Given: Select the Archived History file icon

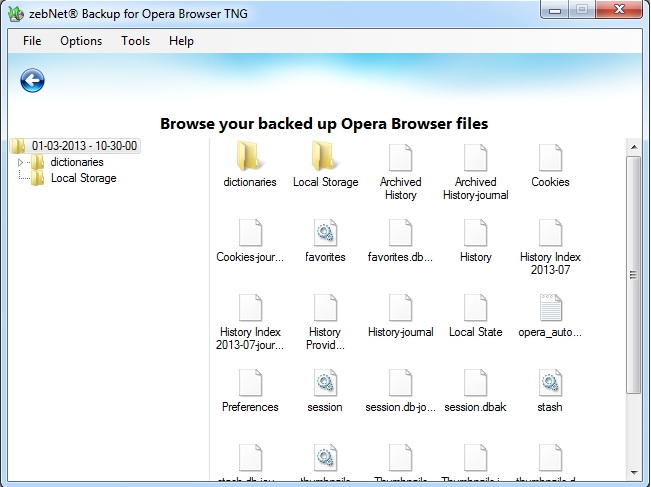Looking at the screenshot, I should click(x=400, y=157).
